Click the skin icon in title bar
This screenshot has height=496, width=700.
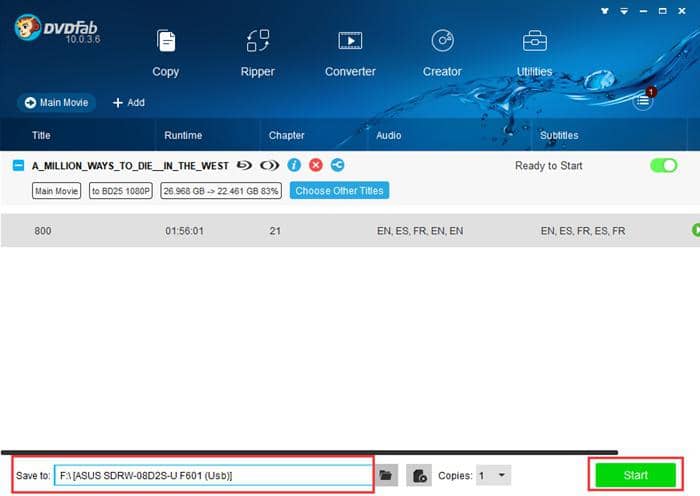pyautogui.click(x=605, y=11)
